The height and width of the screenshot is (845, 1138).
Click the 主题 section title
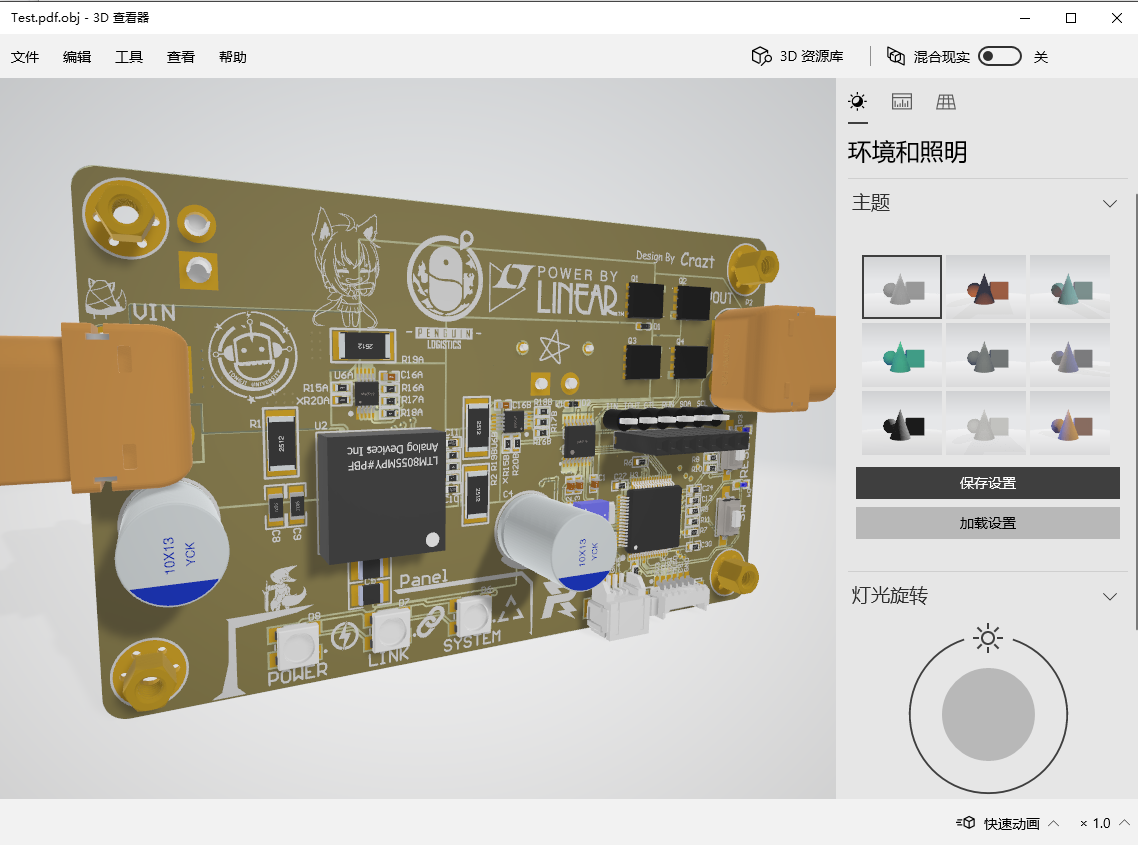[871, 203]
